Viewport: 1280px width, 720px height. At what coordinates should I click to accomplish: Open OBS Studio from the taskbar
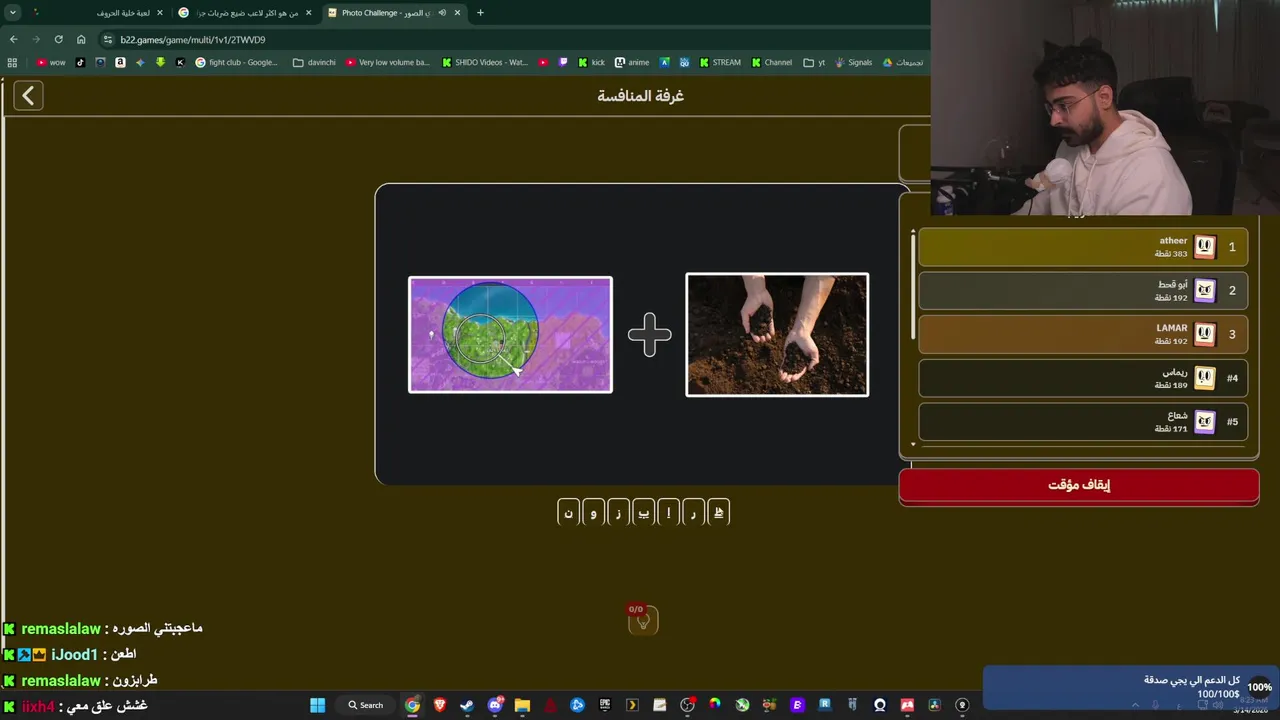(687, 705)
